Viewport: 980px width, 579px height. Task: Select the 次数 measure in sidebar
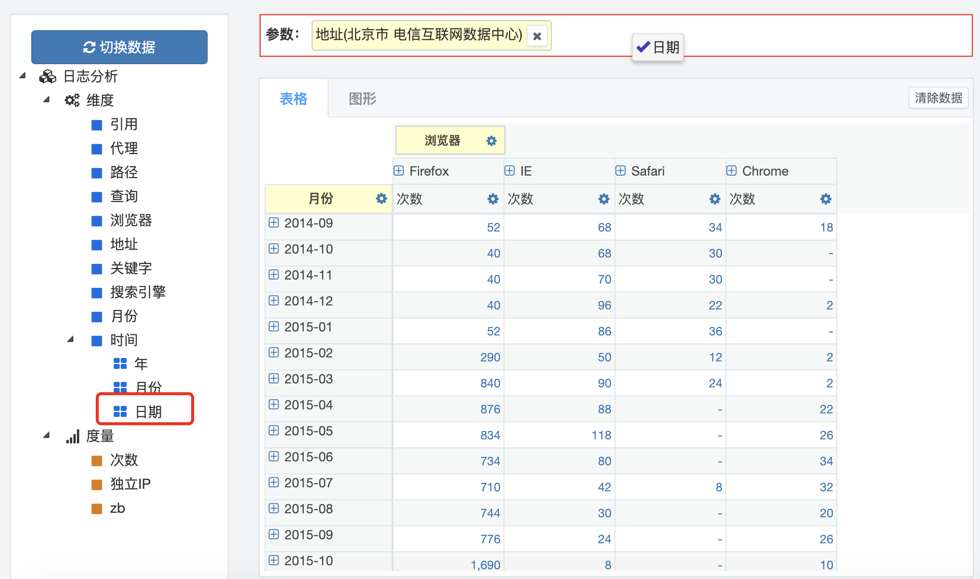124,460
